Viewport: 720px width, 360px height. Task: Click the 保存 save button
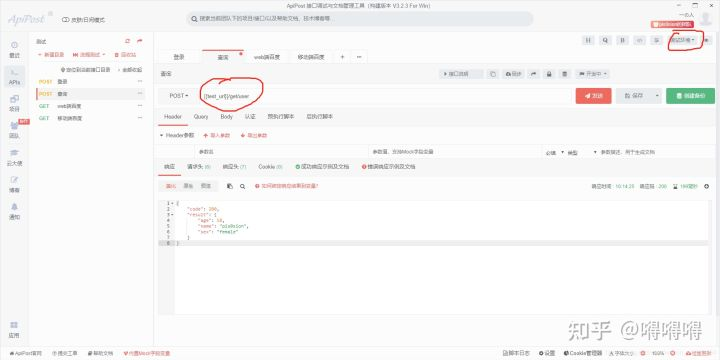coord(633,96)
